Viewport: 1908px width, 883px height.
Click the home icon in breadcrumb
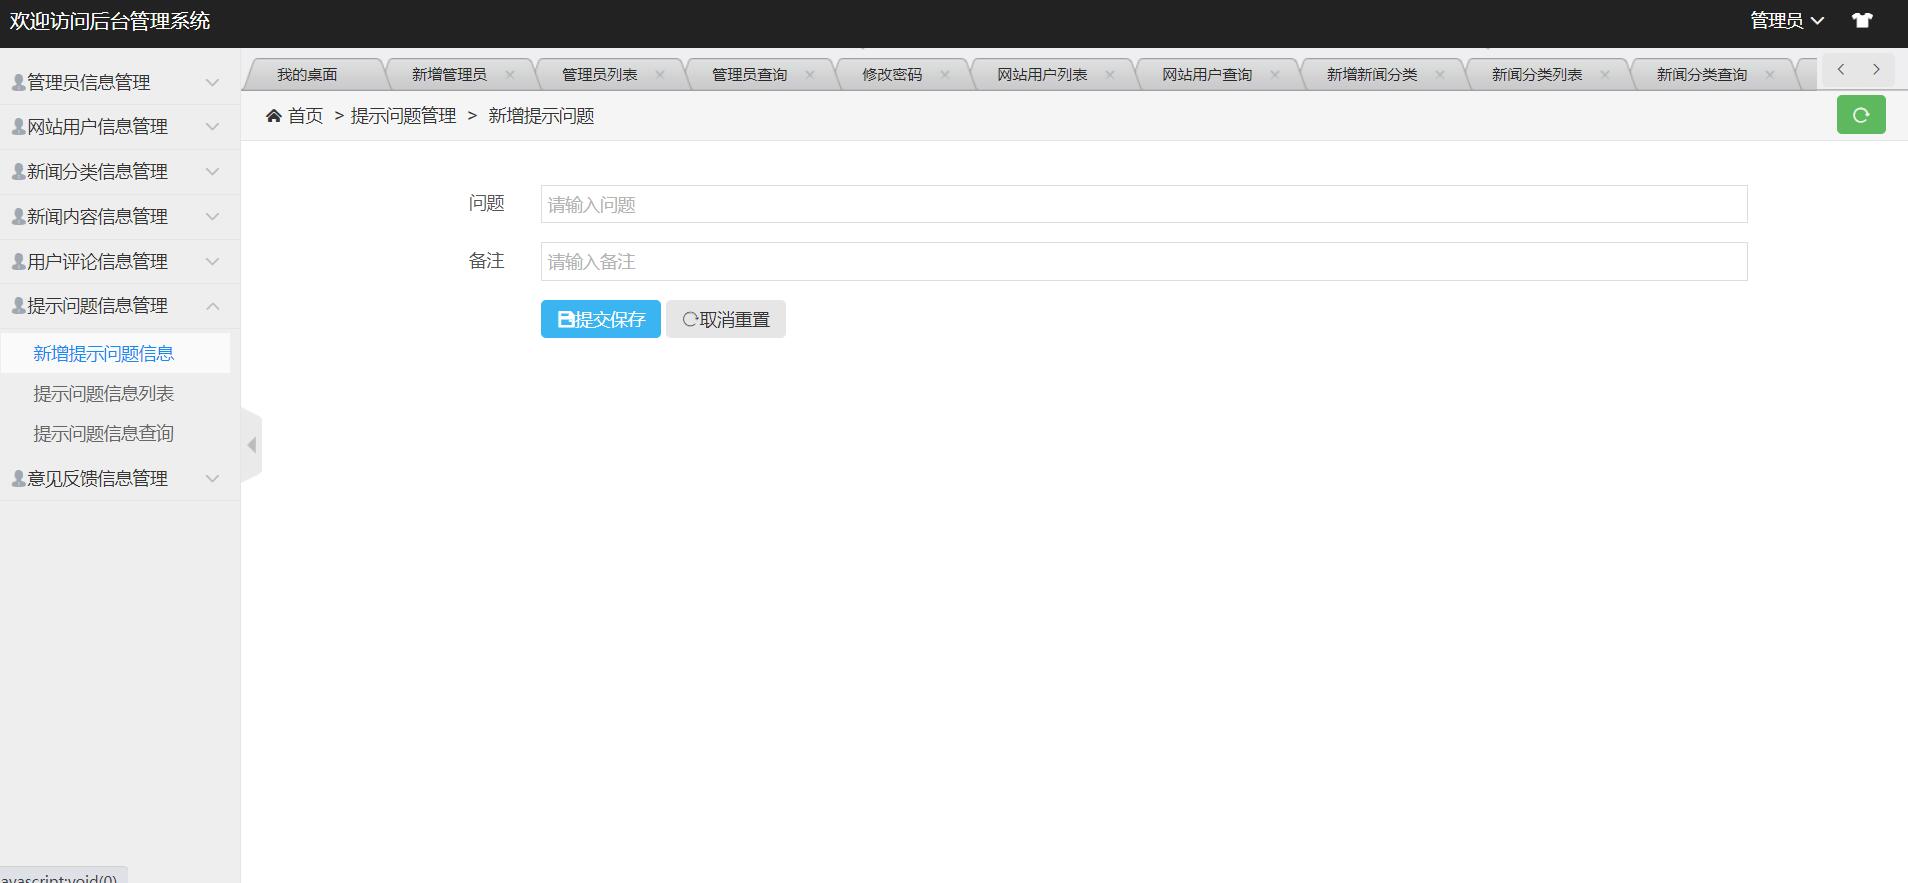pos(274,116)
